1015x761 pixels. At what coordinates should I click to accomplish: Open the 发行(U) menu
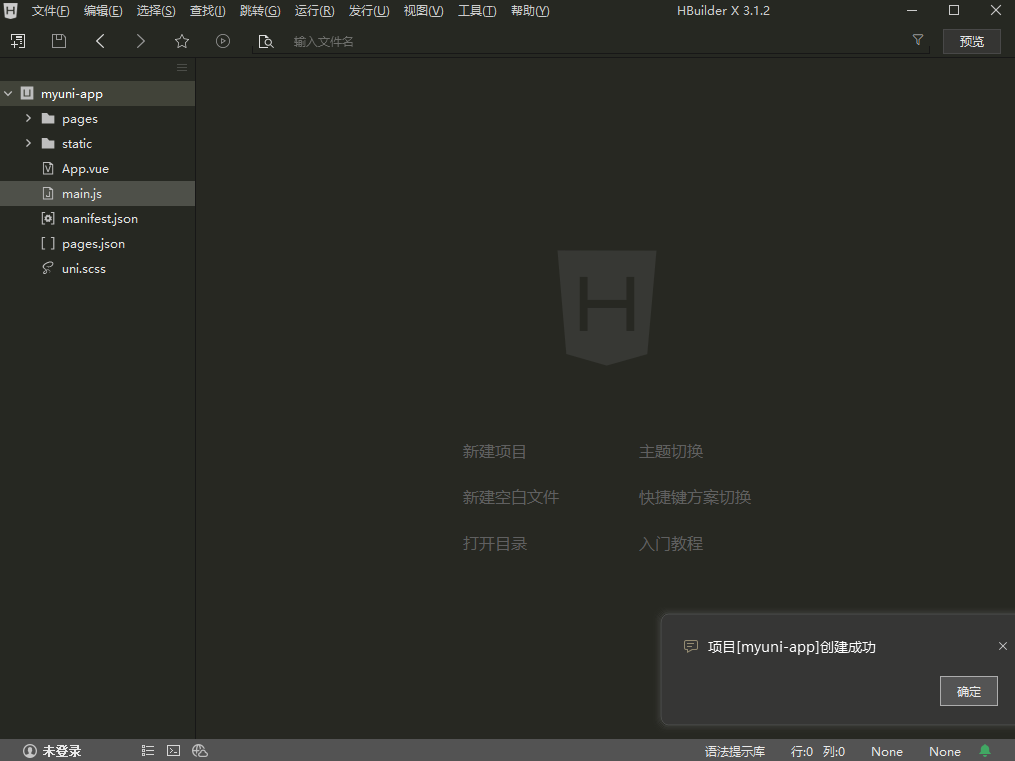click(x=368, y=11)
